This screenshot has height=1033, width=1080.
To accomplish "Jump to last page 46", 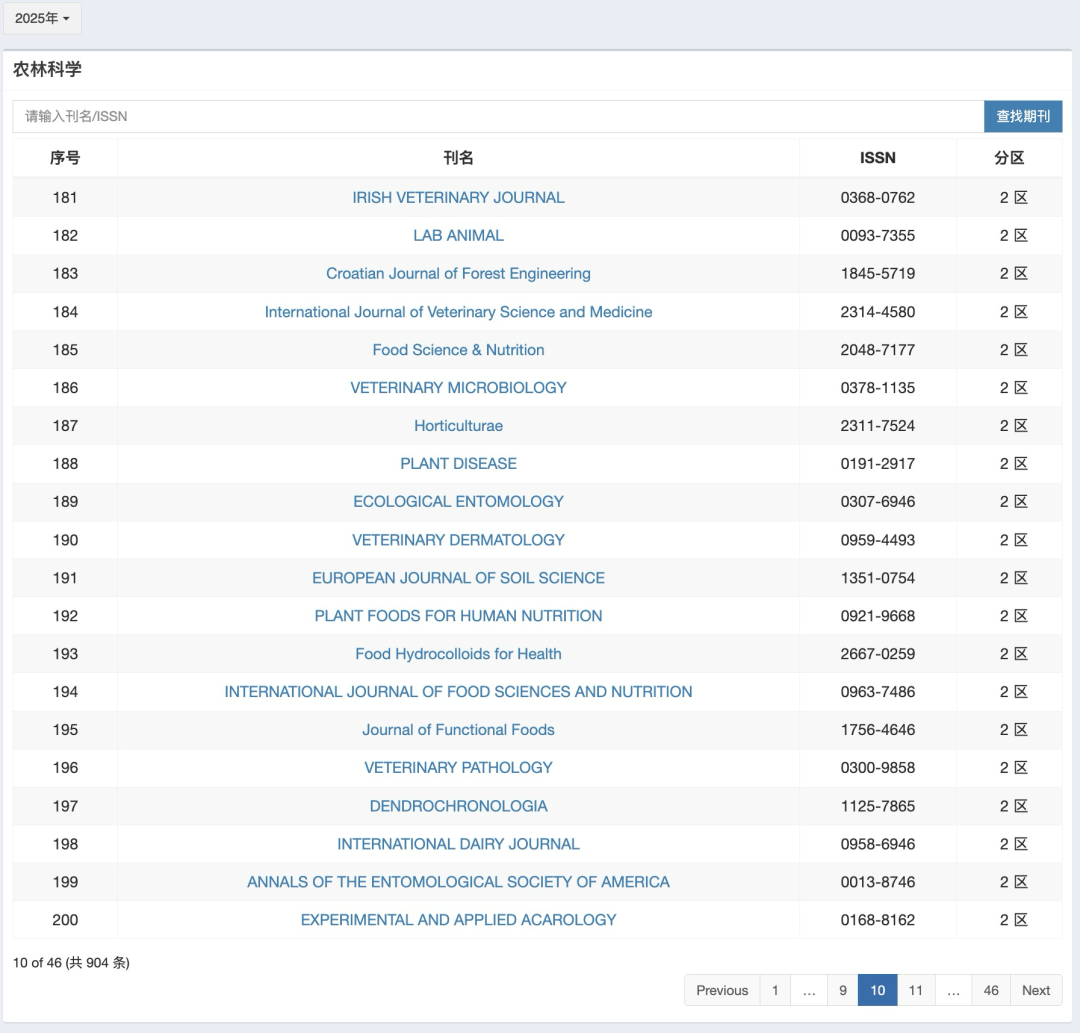I will coord(991,990).
